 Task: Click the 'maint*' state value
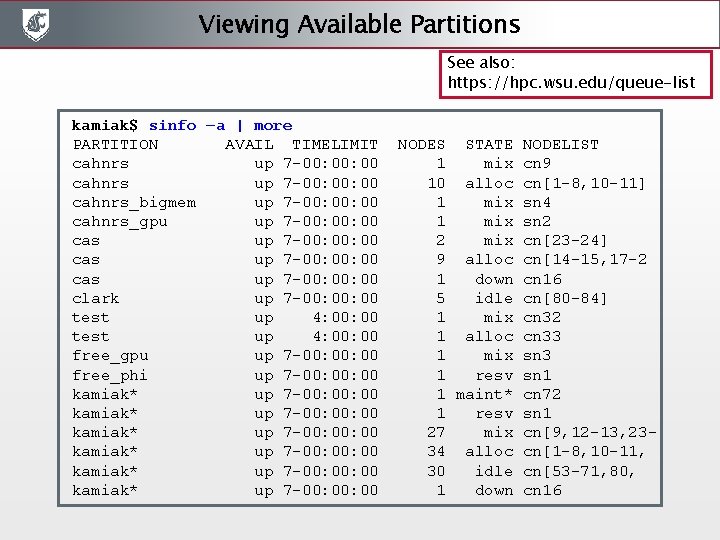coord(484,395)
